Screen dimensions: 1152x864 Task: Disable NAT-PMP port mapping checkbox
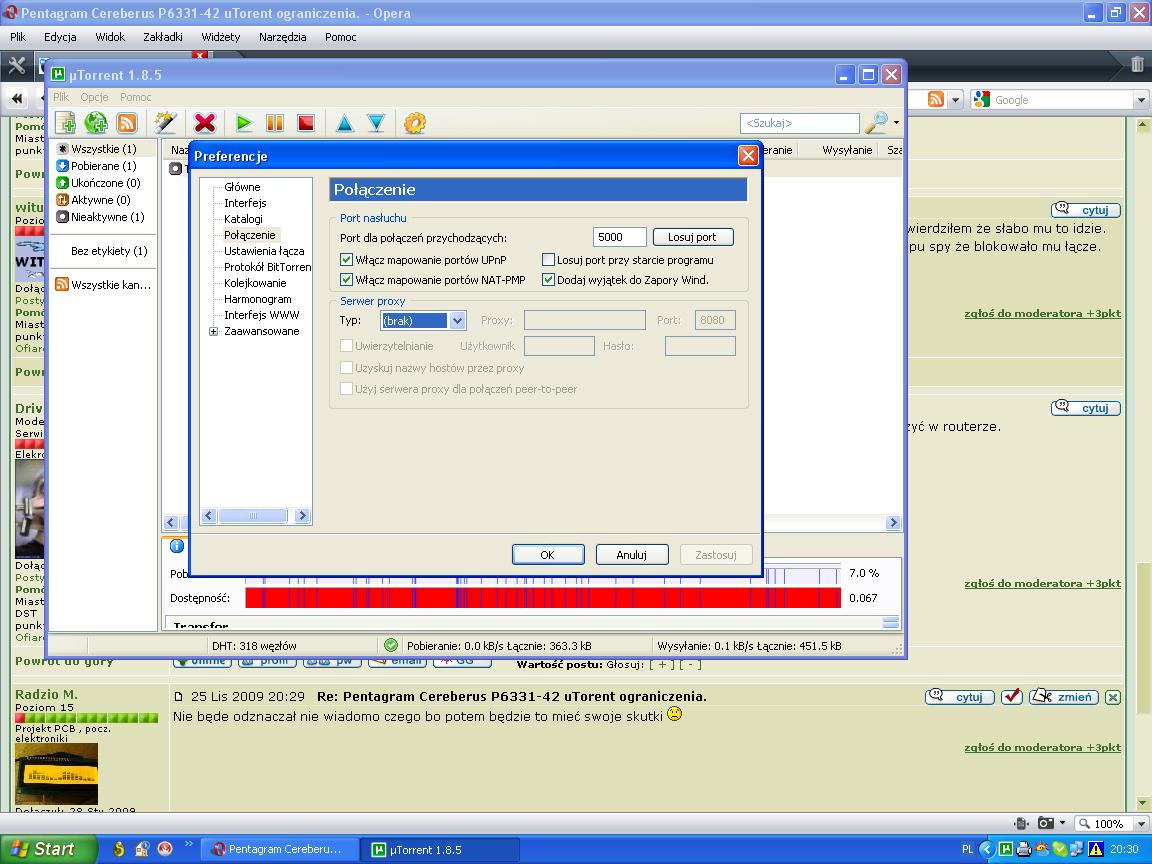click(x=347, y=280)
